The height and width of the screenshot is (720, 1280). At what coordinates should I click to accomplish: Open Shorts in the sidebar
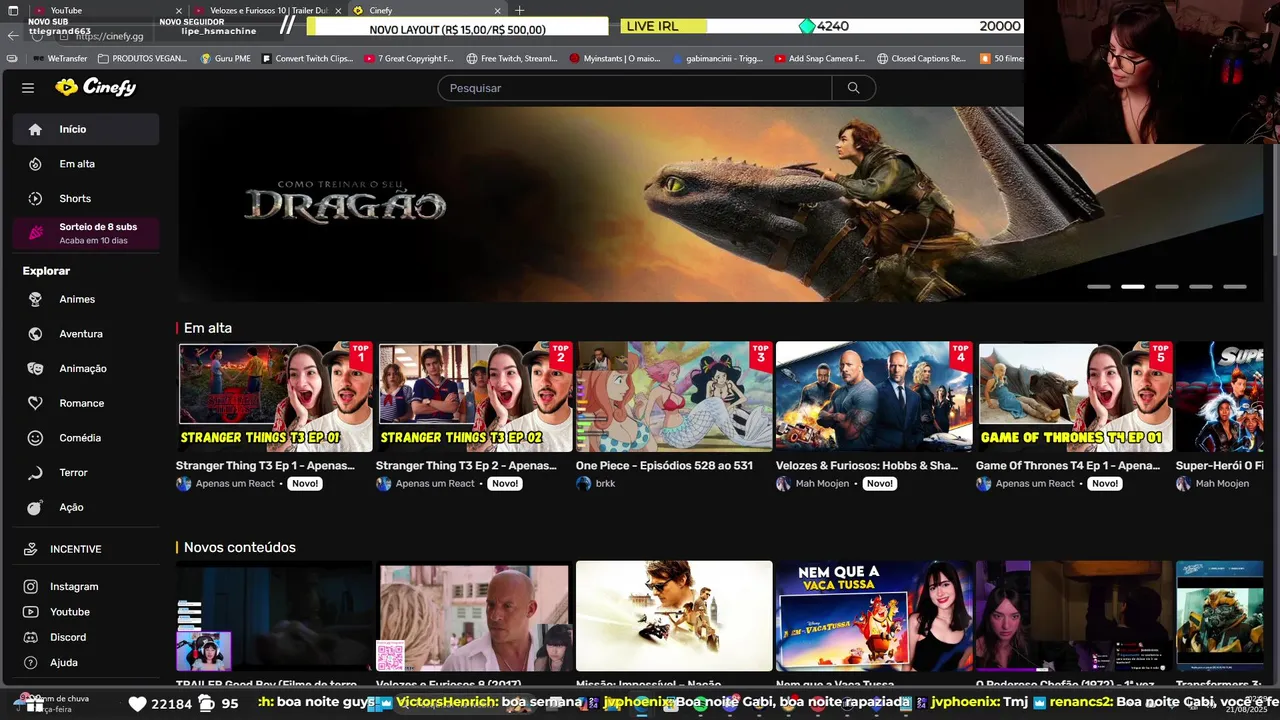[x=86, y=199]
